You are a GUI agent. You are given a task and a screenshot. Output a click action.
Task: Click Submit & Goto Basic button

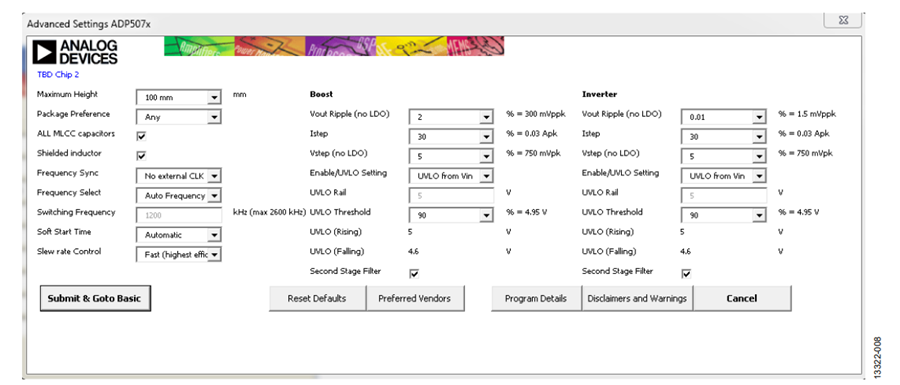95,298
